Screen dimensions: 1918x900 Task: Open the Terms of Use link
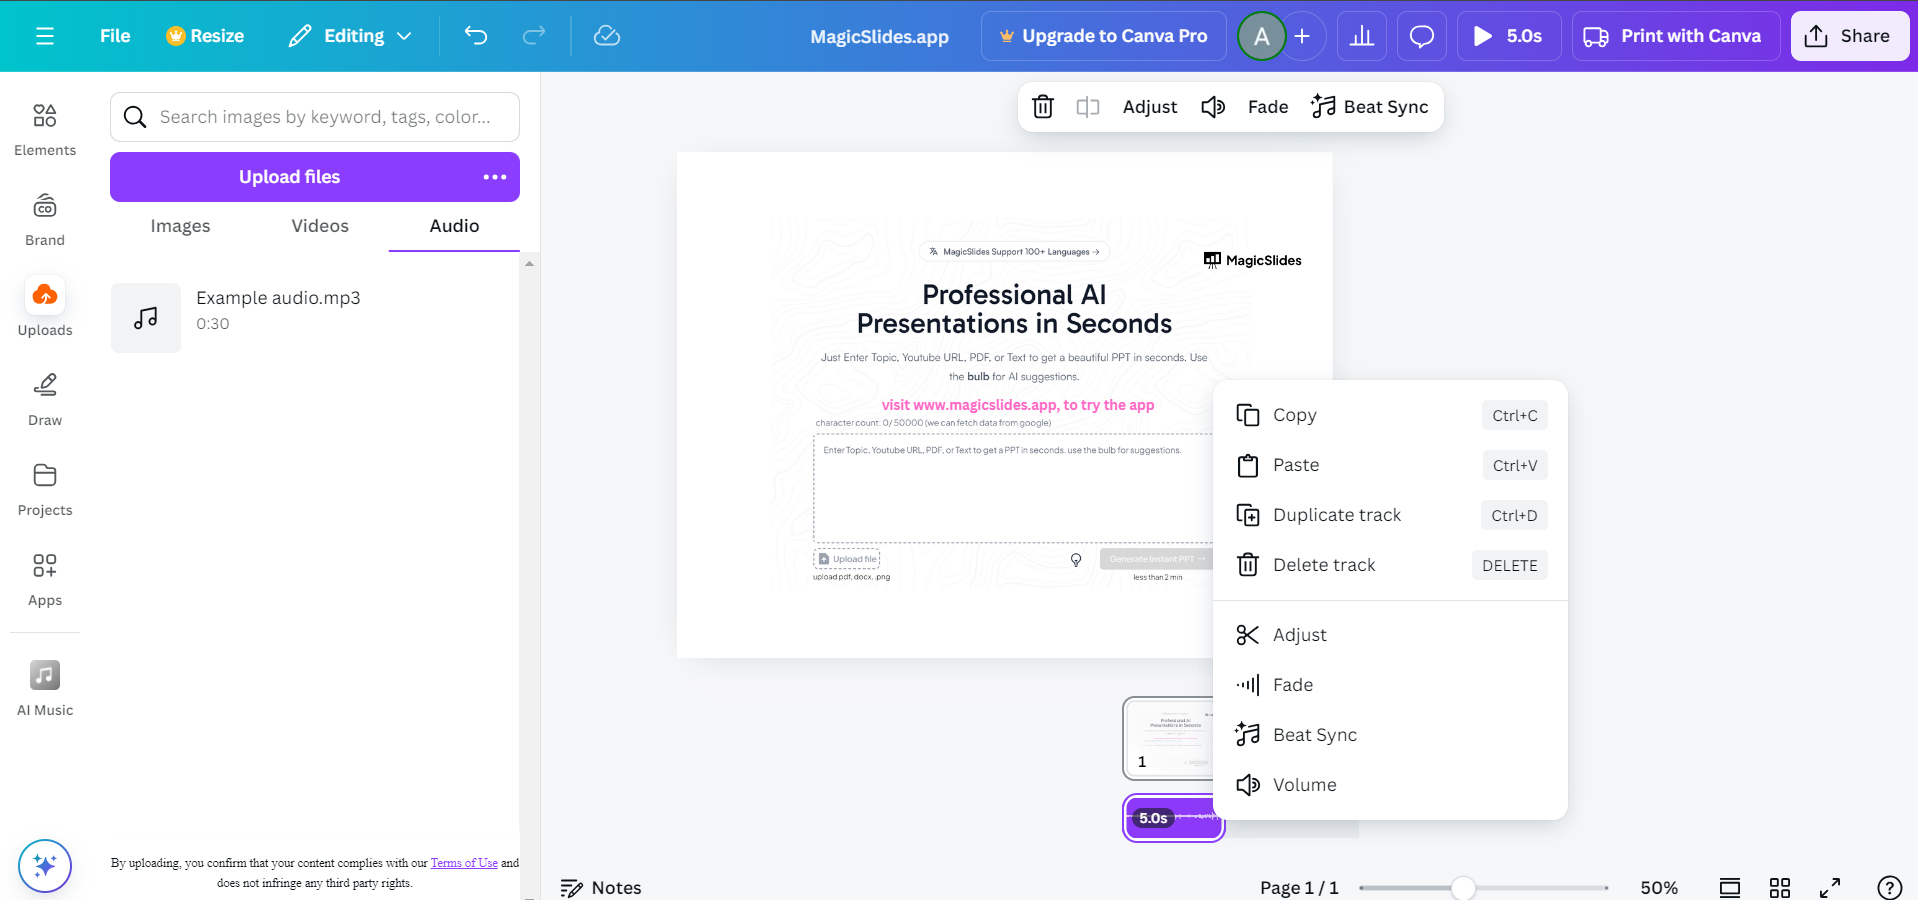pos(464,863)
